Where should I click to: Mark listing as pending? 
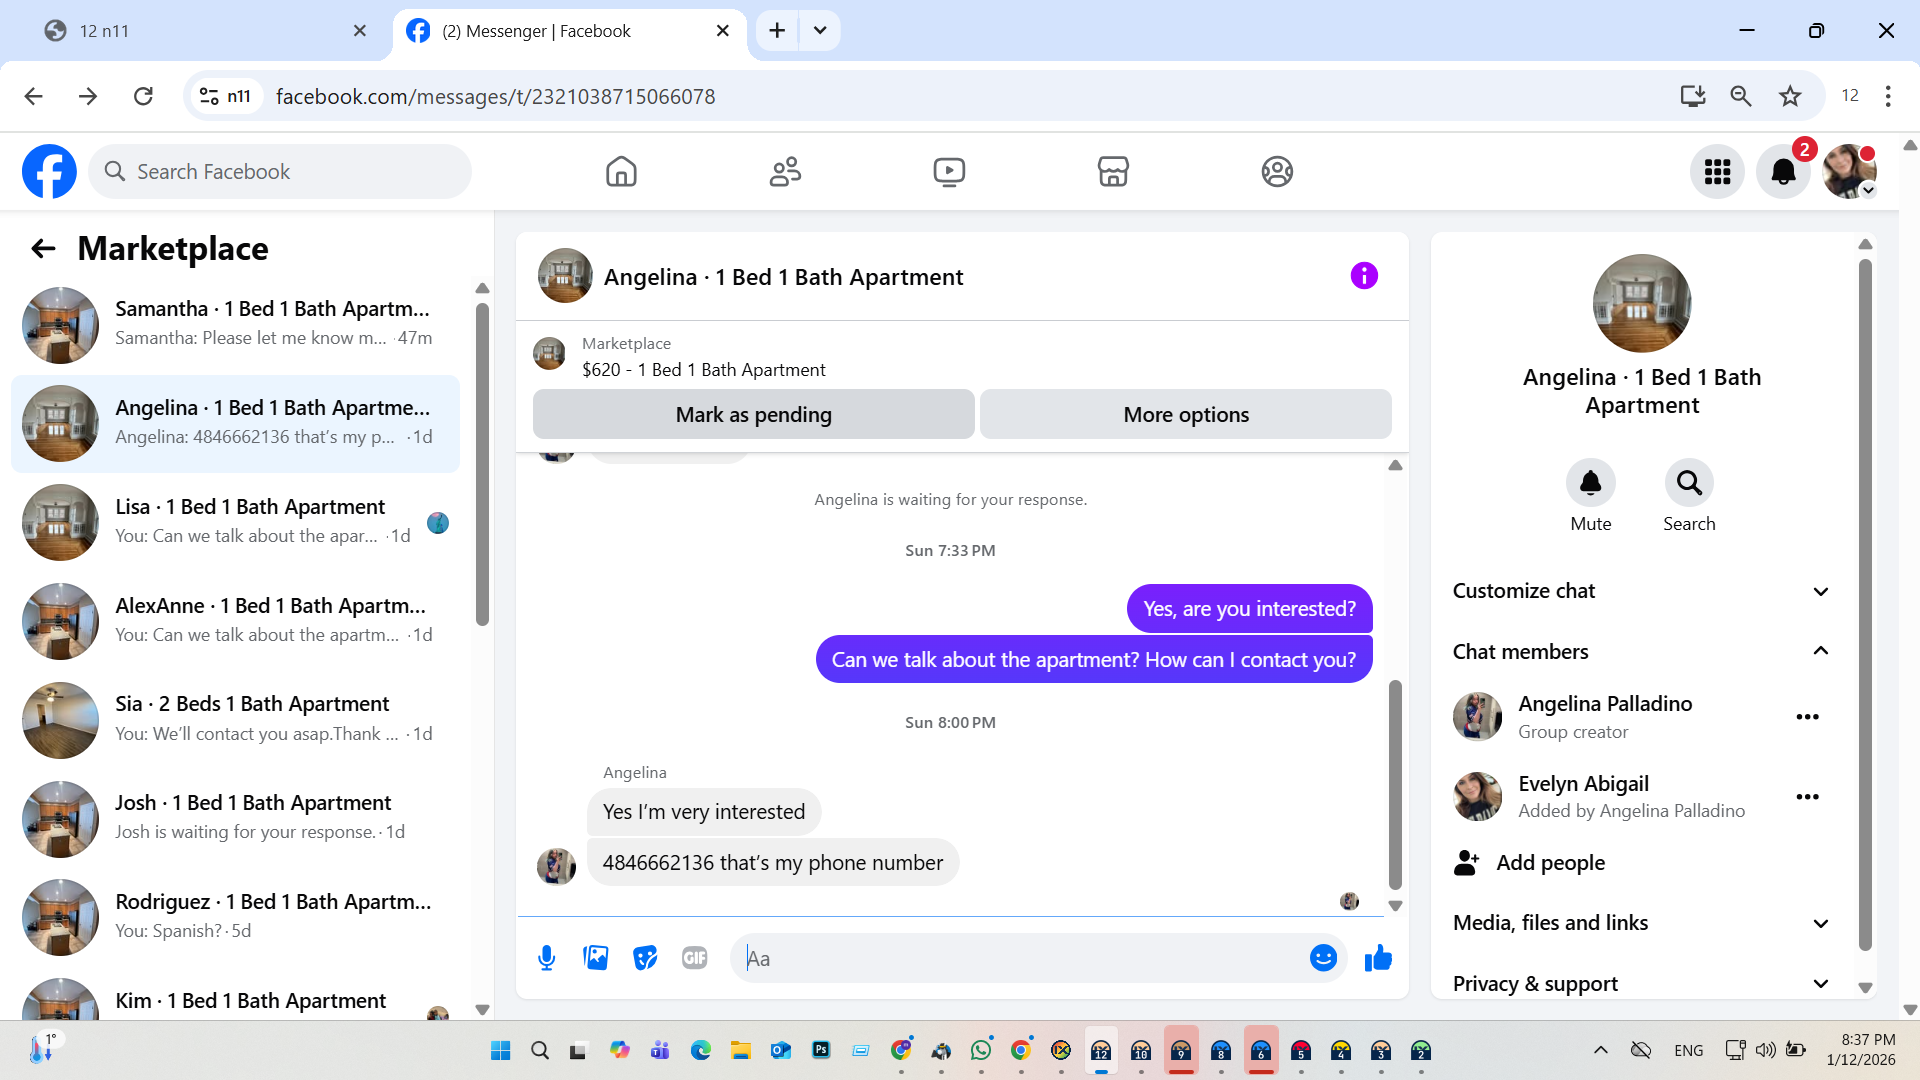pos(753,414)
